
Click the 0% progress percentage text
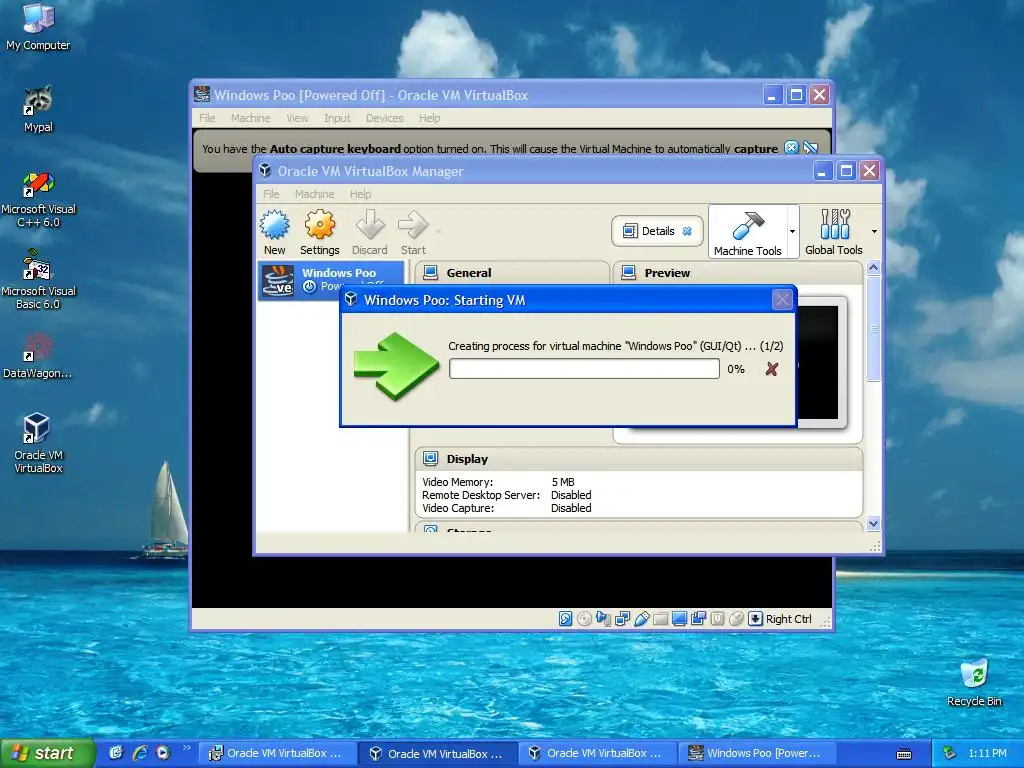point(736,369)
